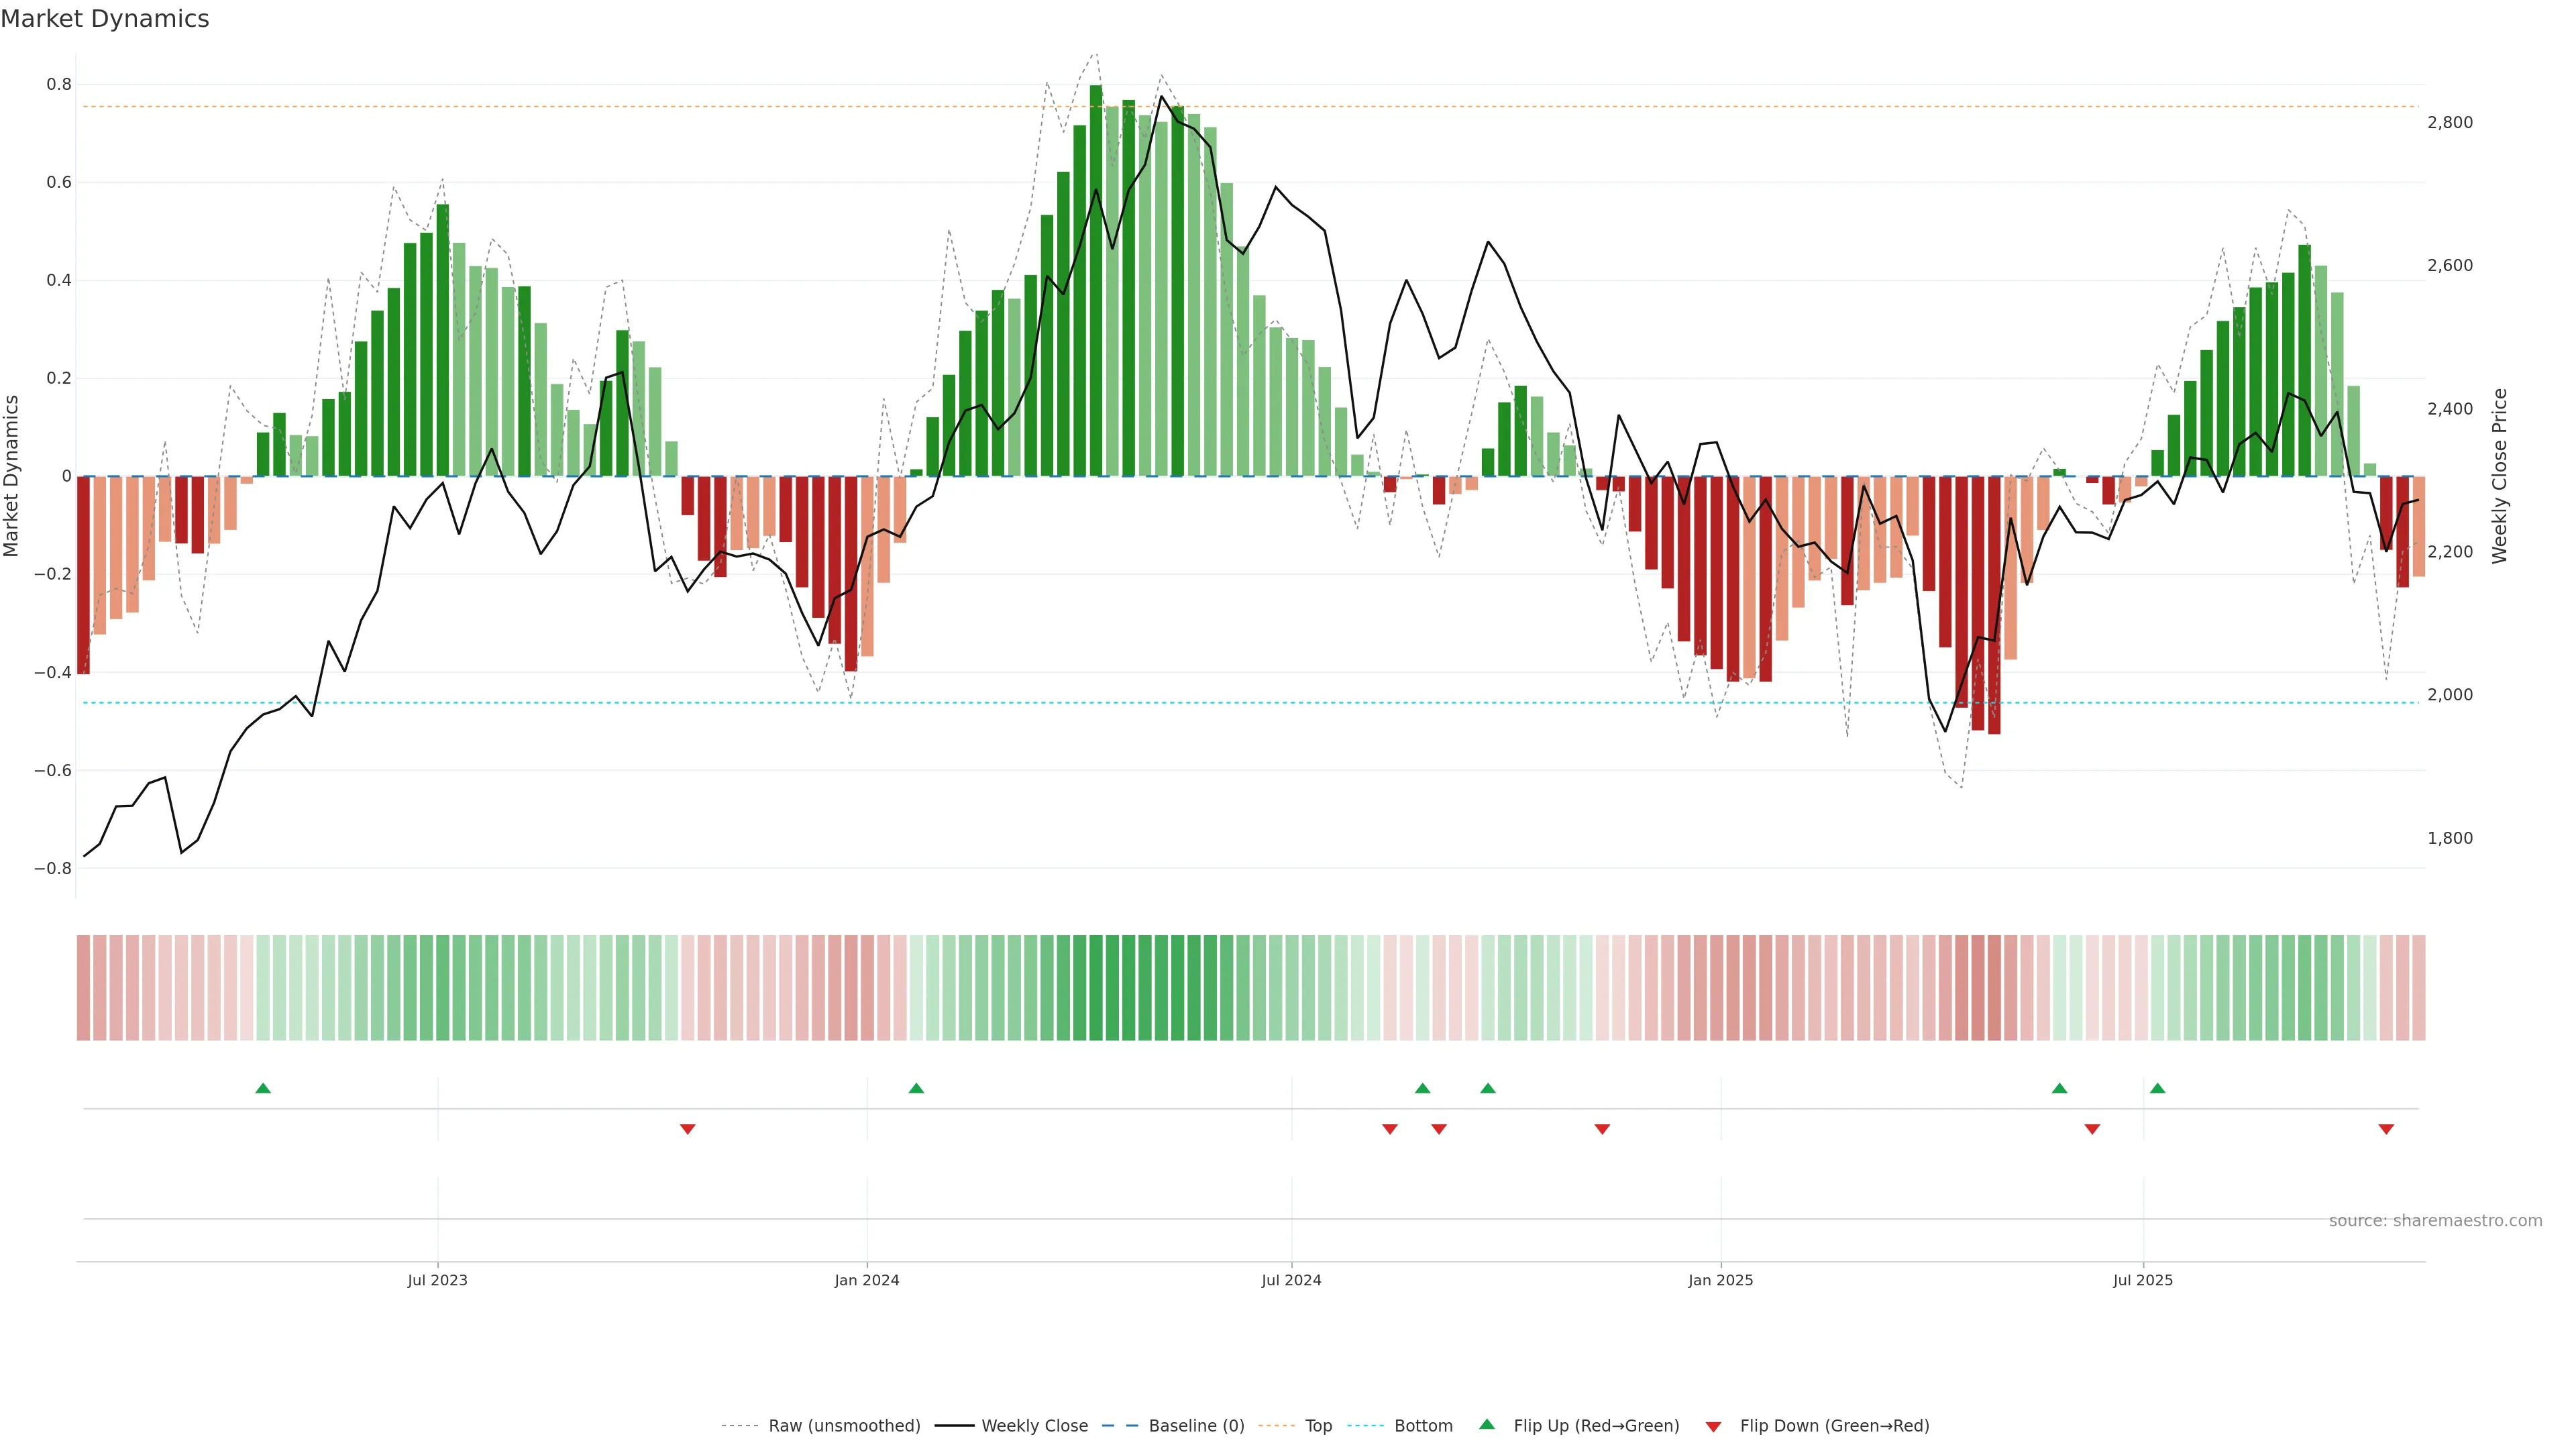Click the source: sharemaestro.com text
This screenshot has width=2576, height=1449.
point(2435,1220)
